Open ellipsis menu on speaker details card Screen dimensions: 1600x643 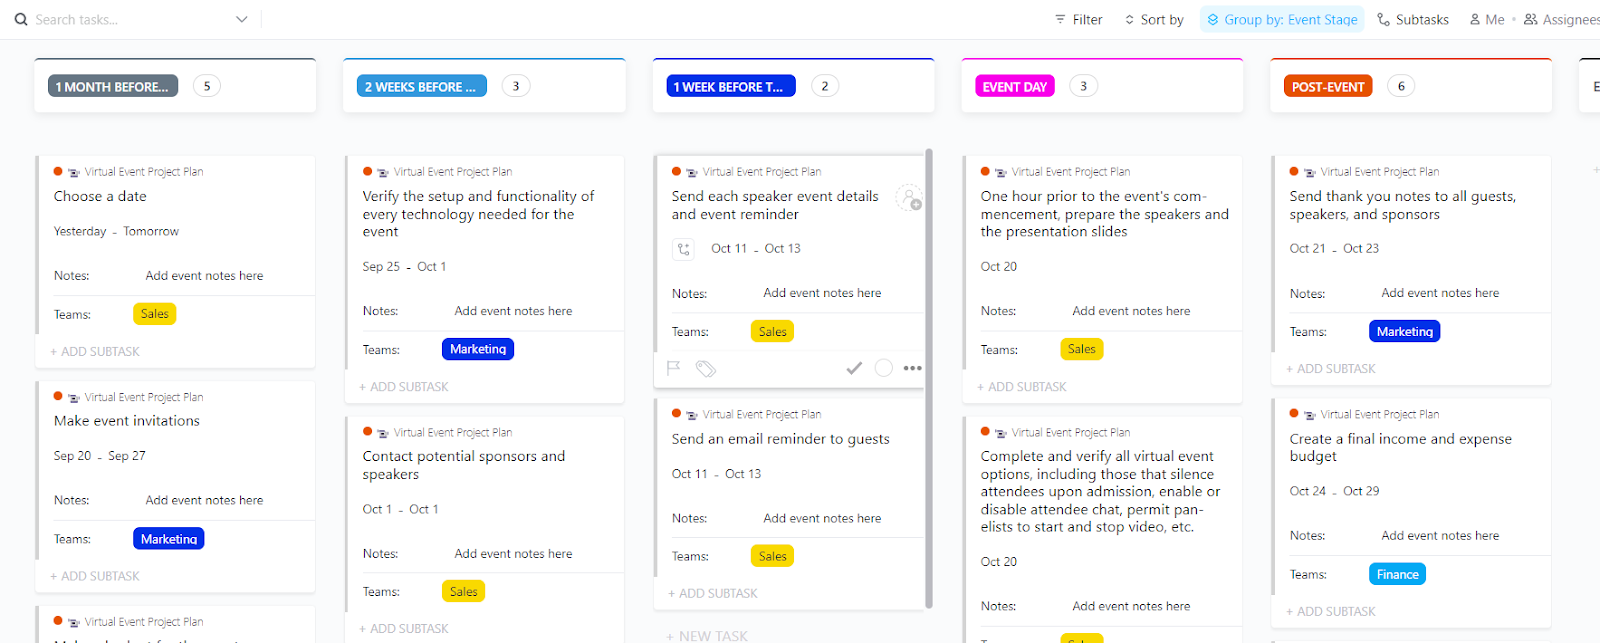click(912, 368)
